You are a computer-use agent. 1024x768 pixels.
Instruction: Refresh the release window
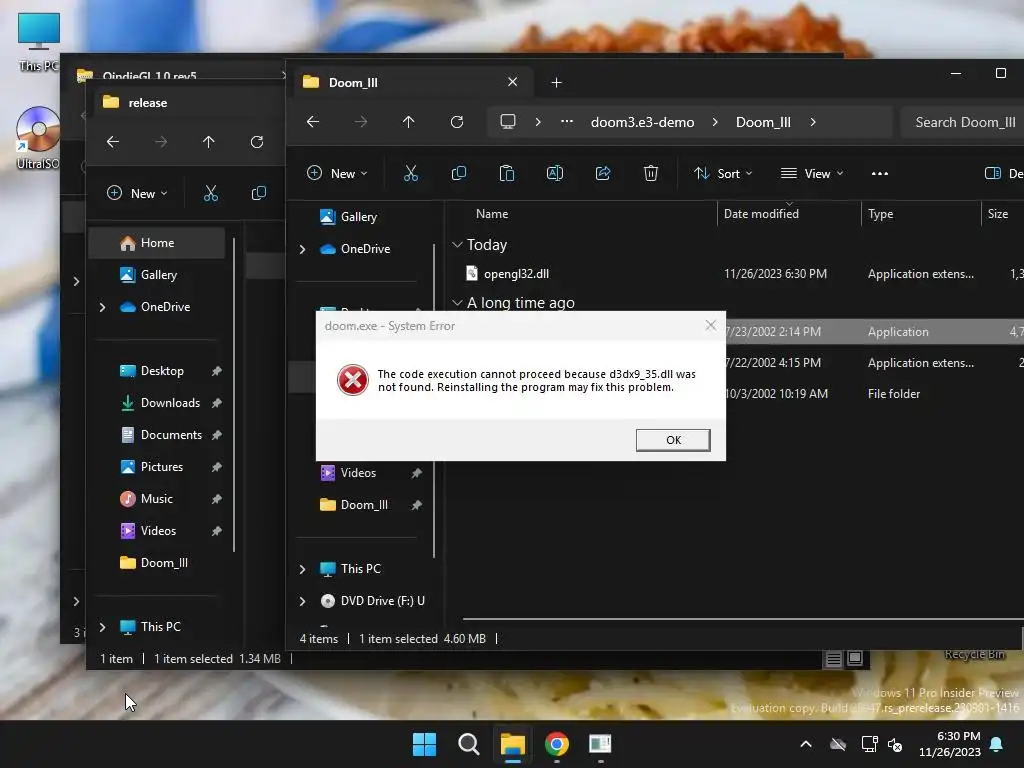tap(257, 142)
